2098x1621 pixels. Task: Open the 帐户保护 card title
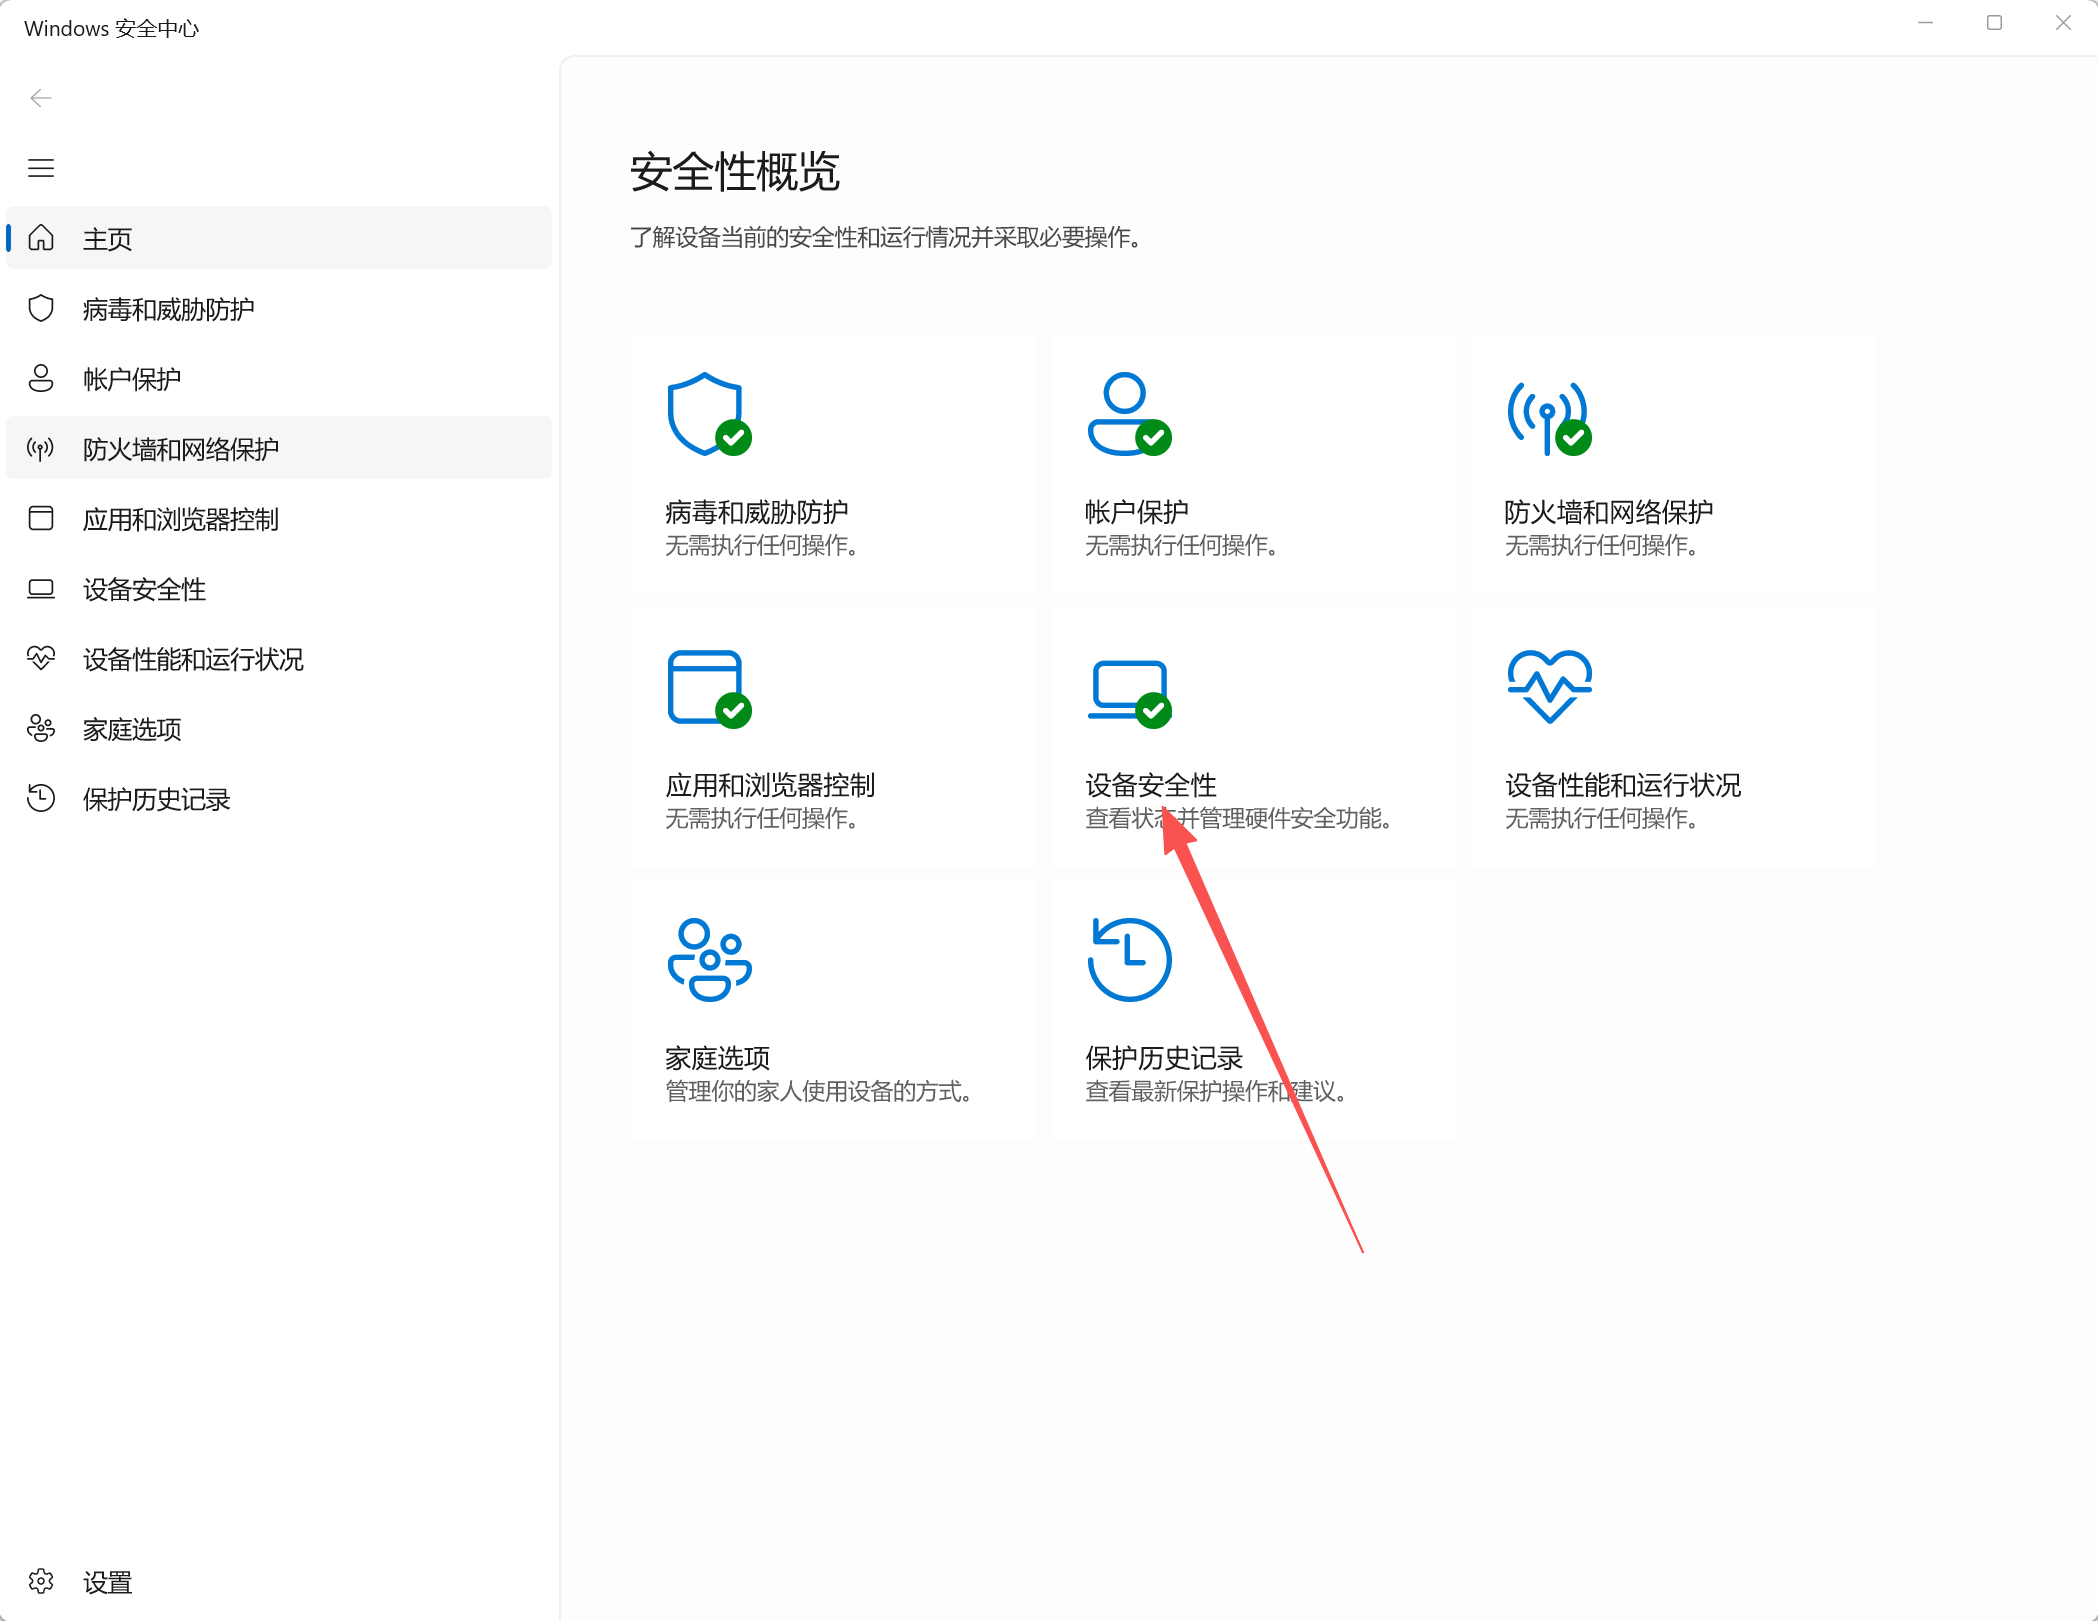[x=1137, y=512]
